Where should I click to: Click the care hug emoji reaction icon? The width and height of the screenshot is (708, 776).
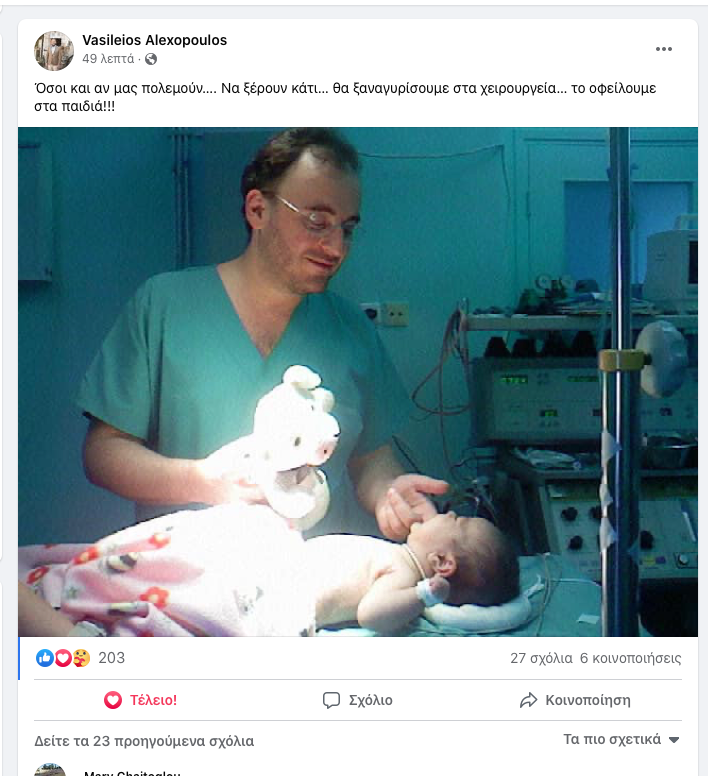(x=81, y=658)
